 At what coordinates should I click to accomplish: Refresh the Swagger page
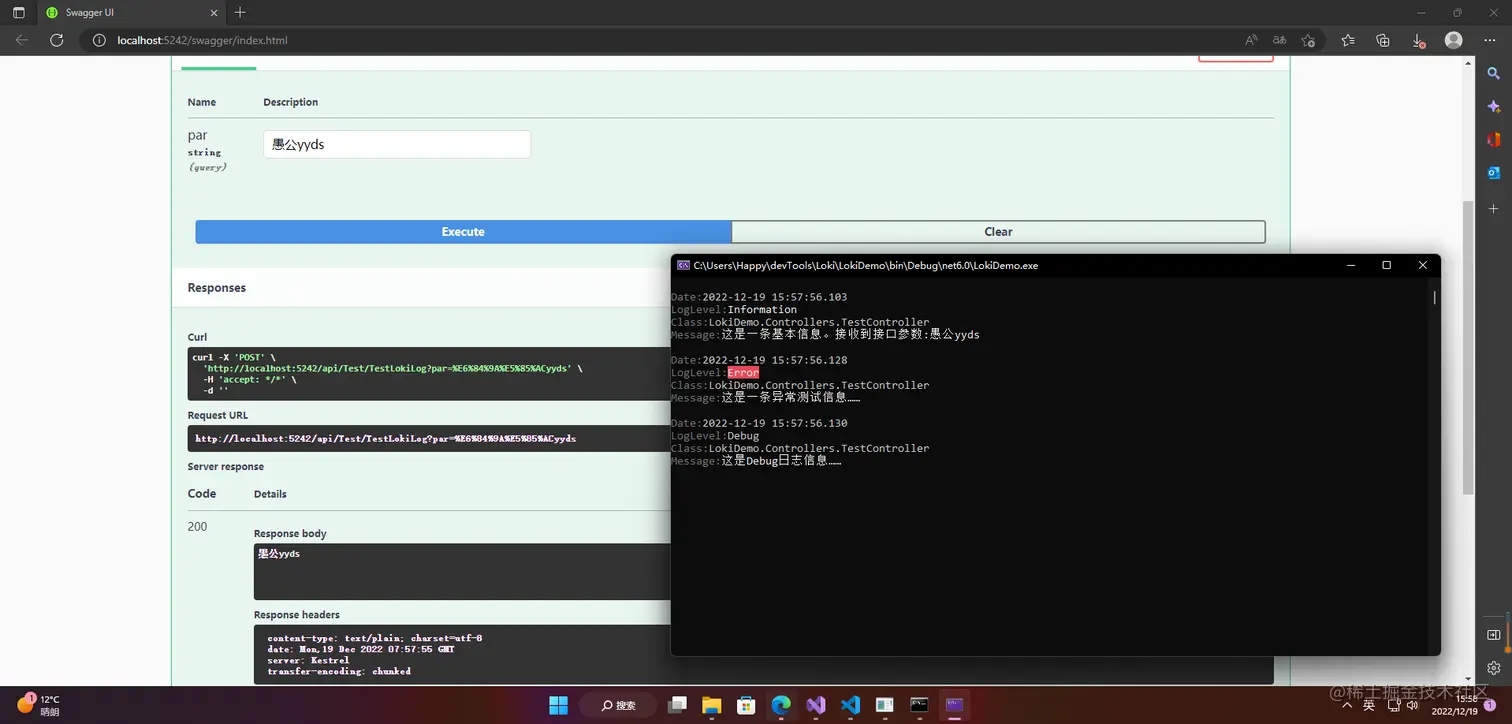57,40
